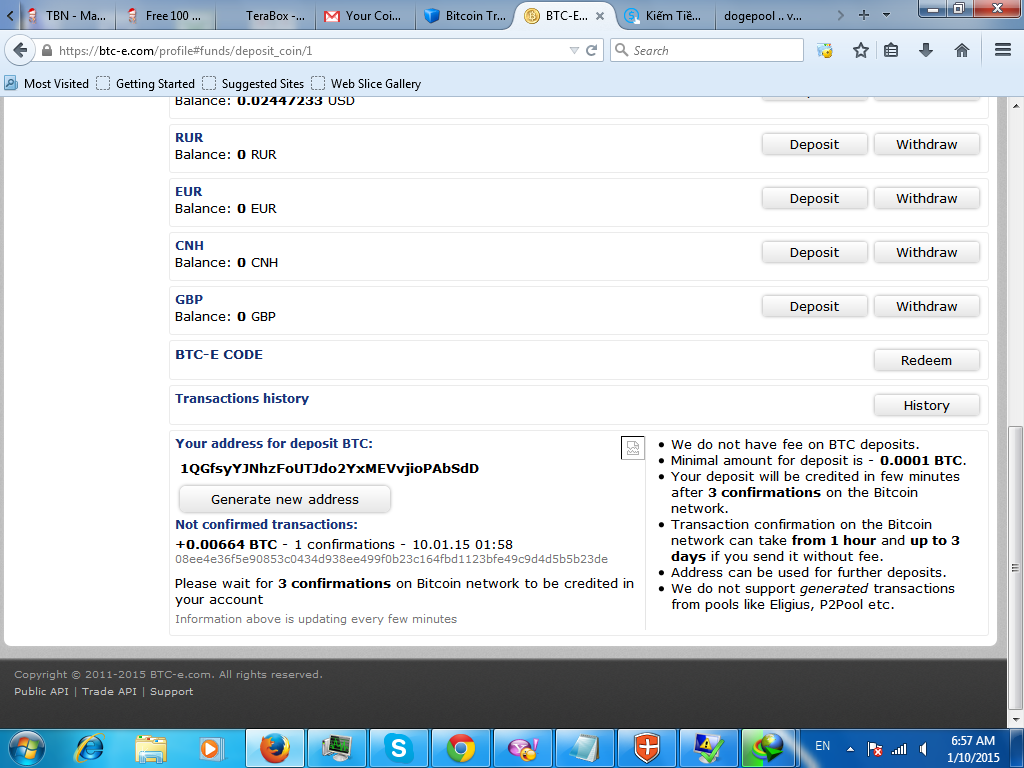Reload the page with the refresh icon
This screenshot has width=1024, height=768.
pyautogui.click(x=592, y=50)
